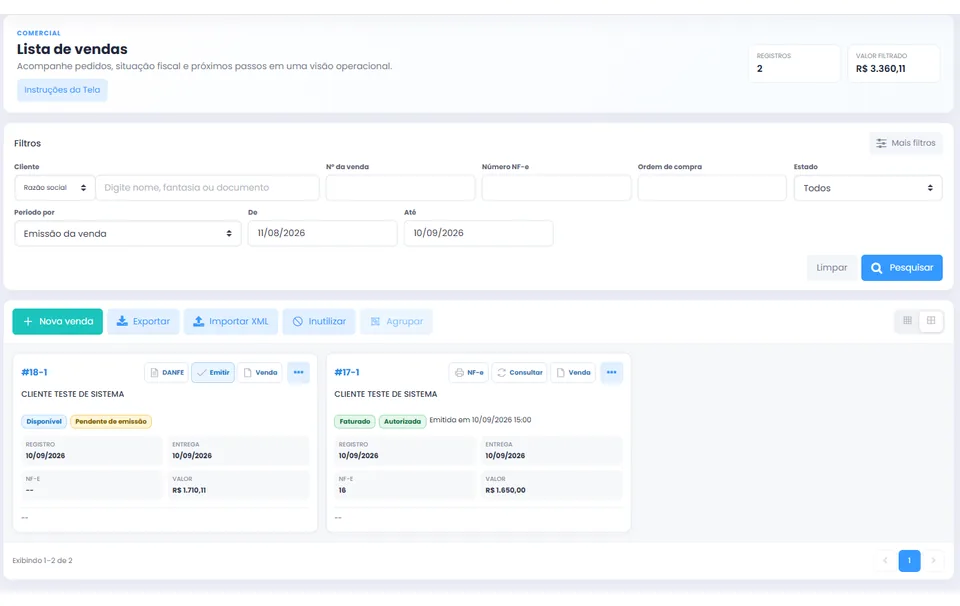Open the Estado dropdown showing Todos

[x=868, y=188]
